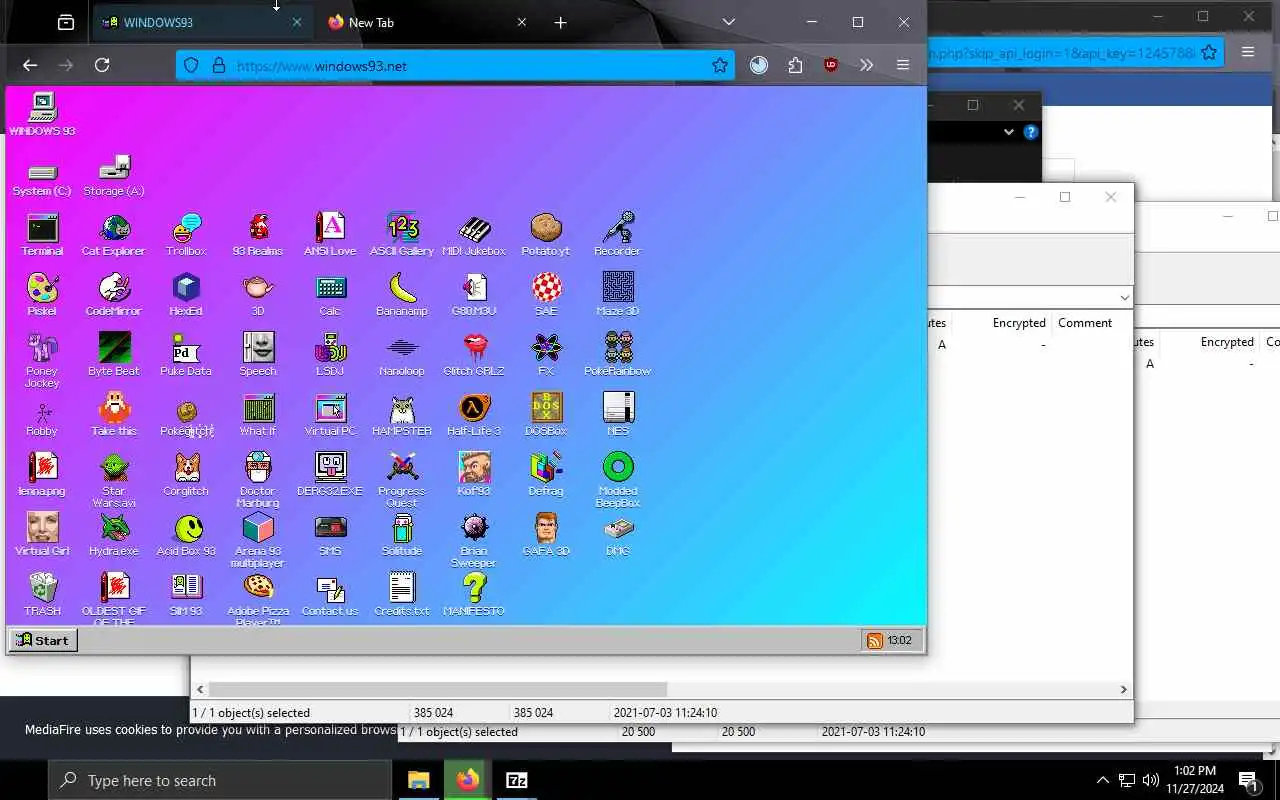Open Credits.txt document icon
Viewport: 1280px width, 800px height.
pyautogui.click(x=402, y=594)
